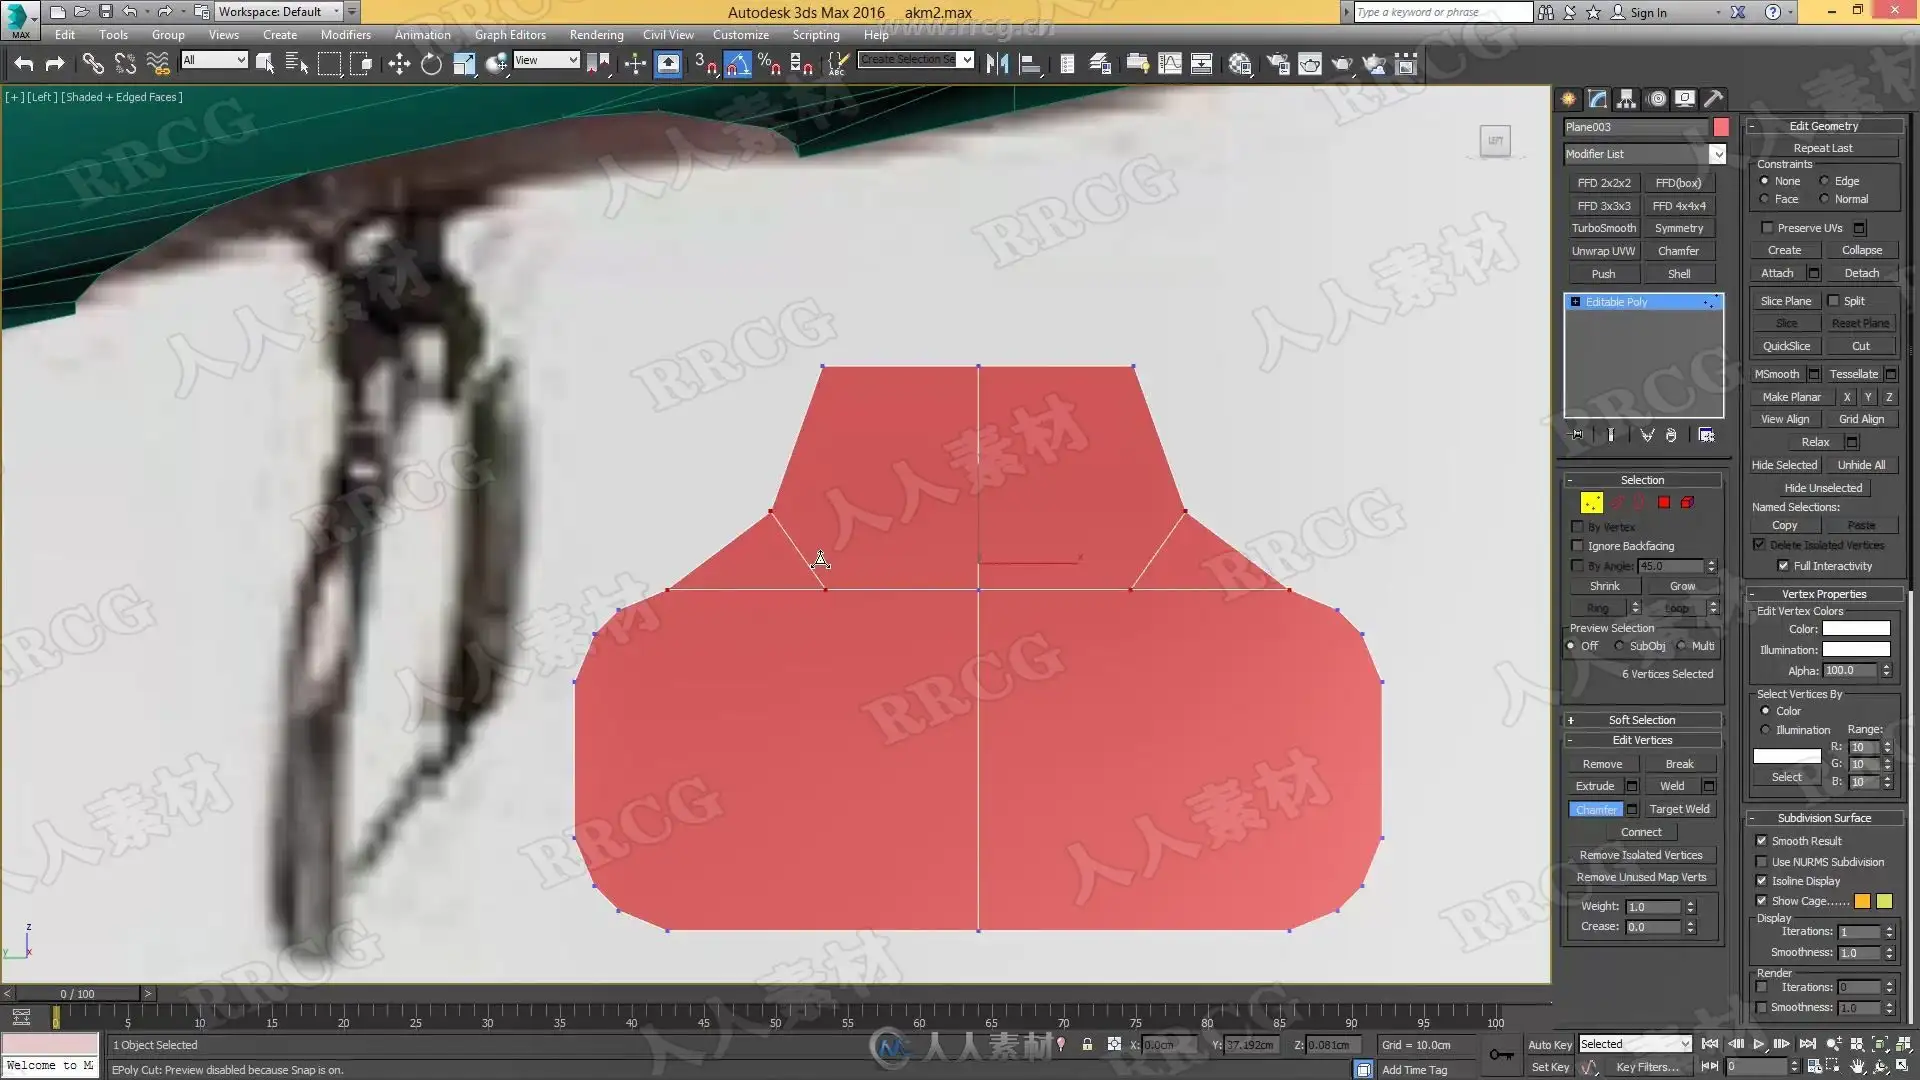Click the Select and Link tool
Image resolution: width=1920 pixels, height=1080 pixels.
coord(93,65)
